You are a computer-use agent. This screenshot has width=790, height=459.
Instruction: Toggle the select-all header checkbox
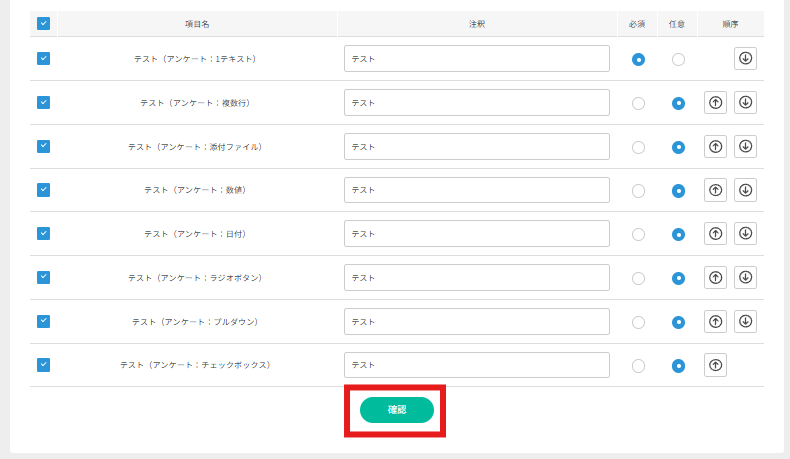pyautogui.click(x=43, y=24)
